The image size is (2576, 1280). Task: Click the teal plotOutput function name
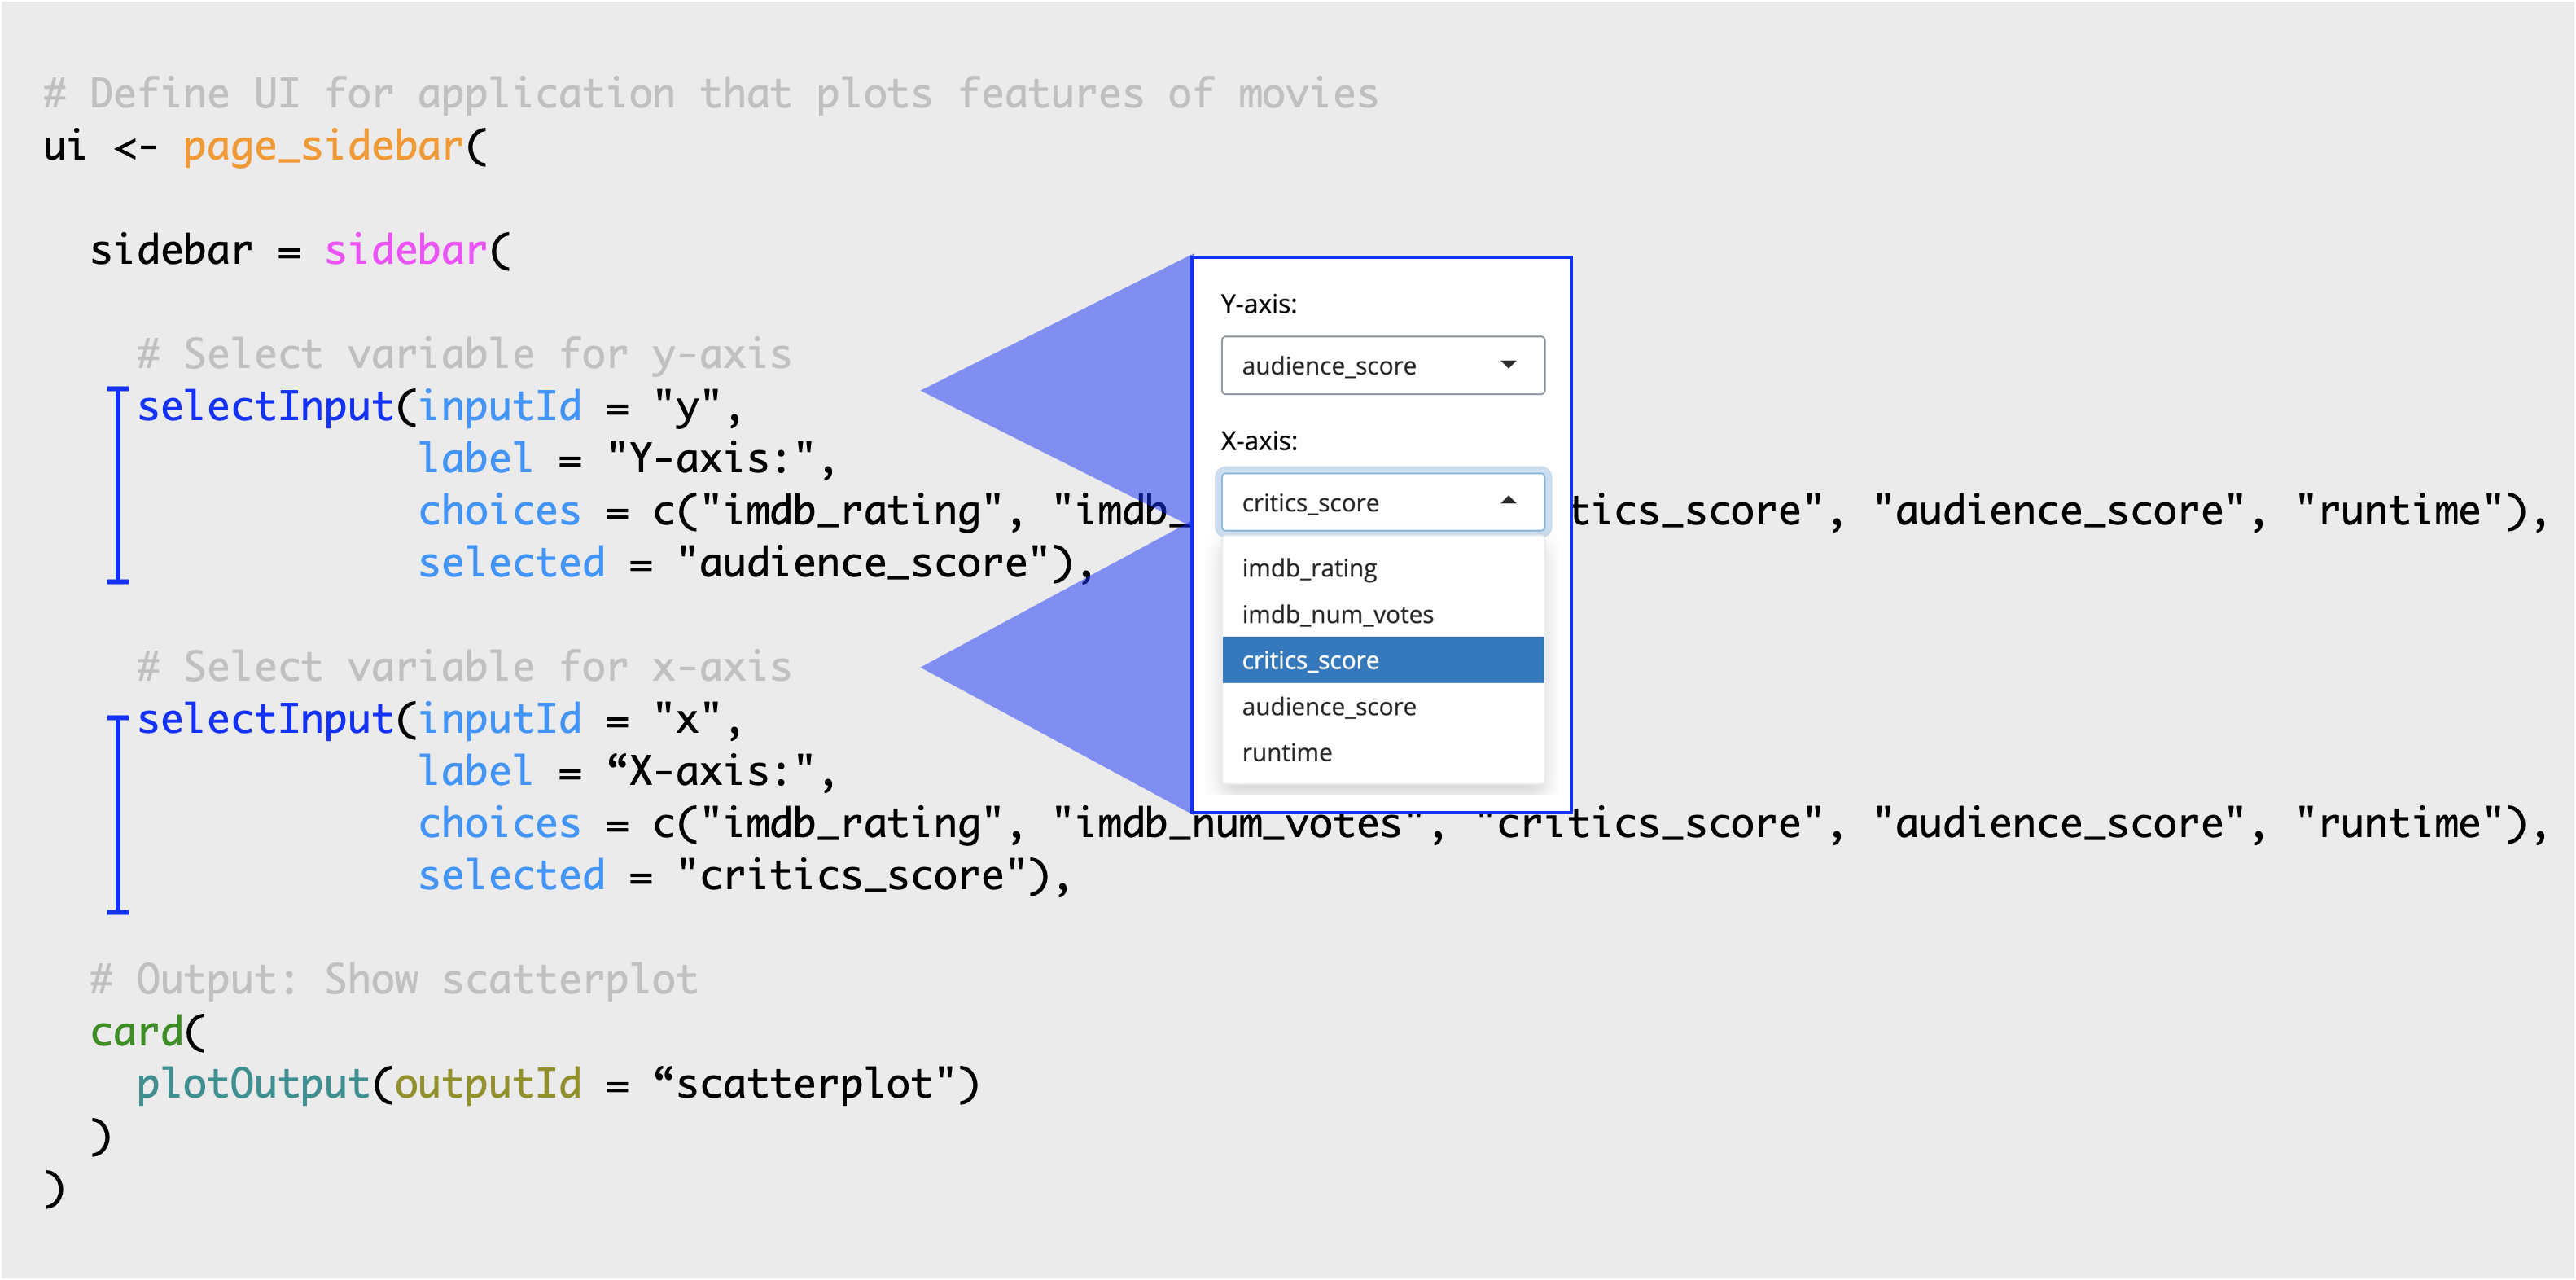253,1084
